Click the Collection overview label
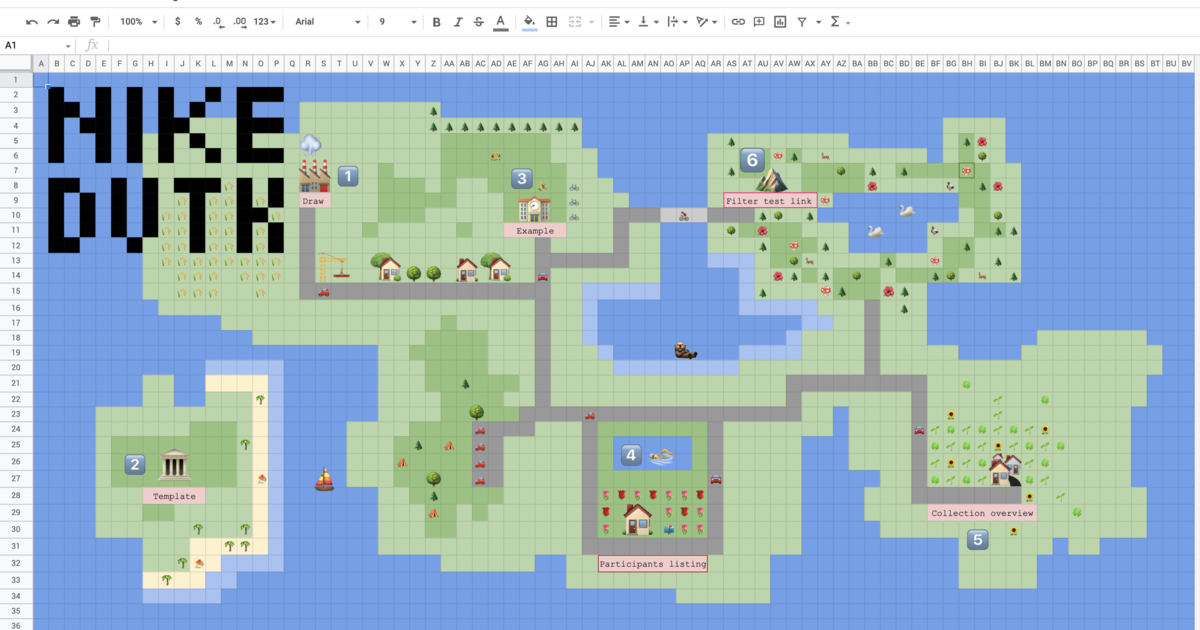Screen dimensions: 1200x630 click(x=982, y=513)
